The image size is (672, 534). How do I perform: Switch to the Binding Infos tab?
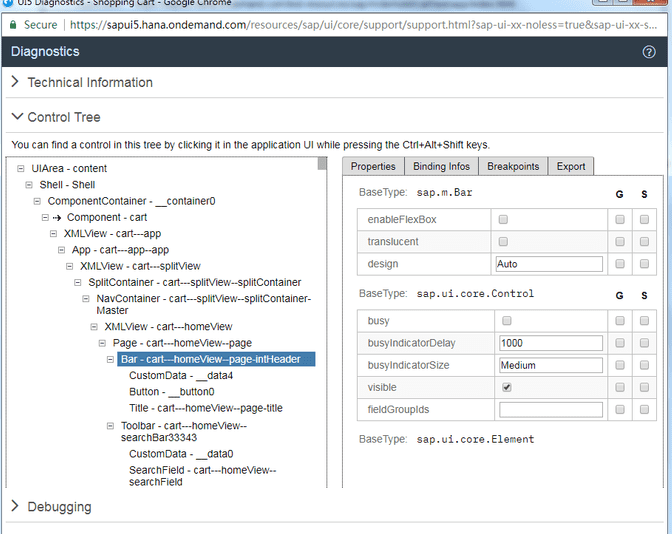[441, 166]
